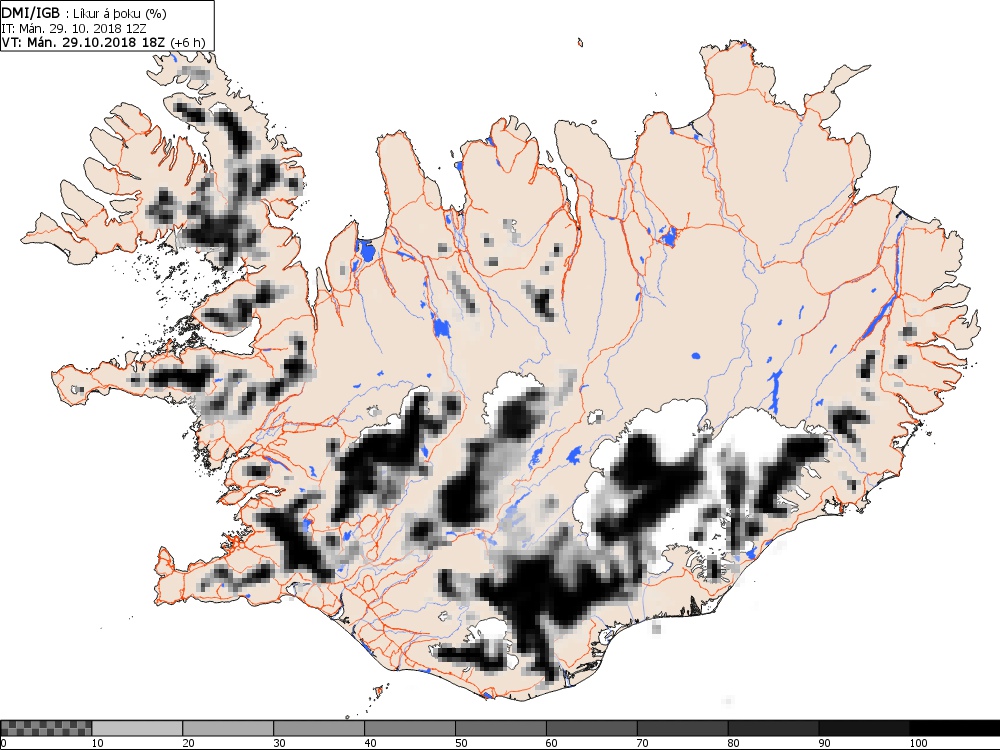Screen dimensions: 1000x750
Task: Select the legend label "40"
Action: click(x=370, y=743)
